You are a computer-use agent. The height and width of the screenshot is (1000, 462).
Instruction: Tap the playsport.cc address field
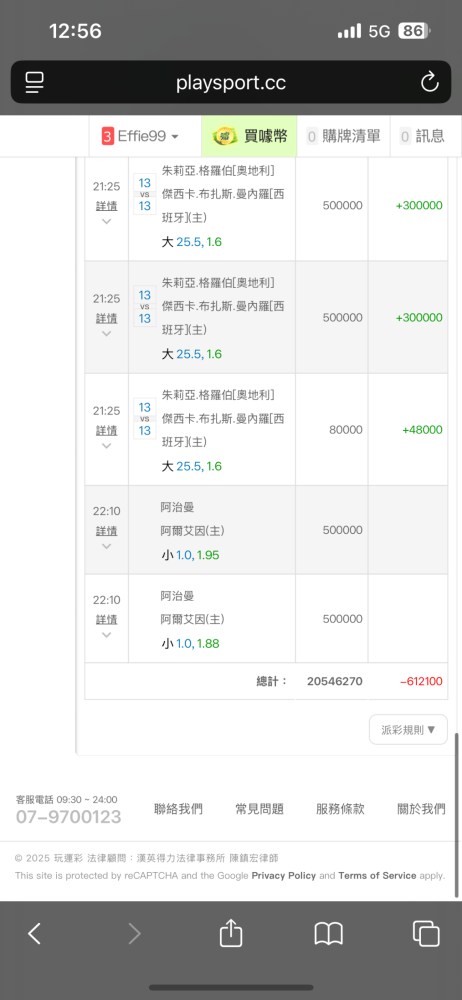[231, 82]
